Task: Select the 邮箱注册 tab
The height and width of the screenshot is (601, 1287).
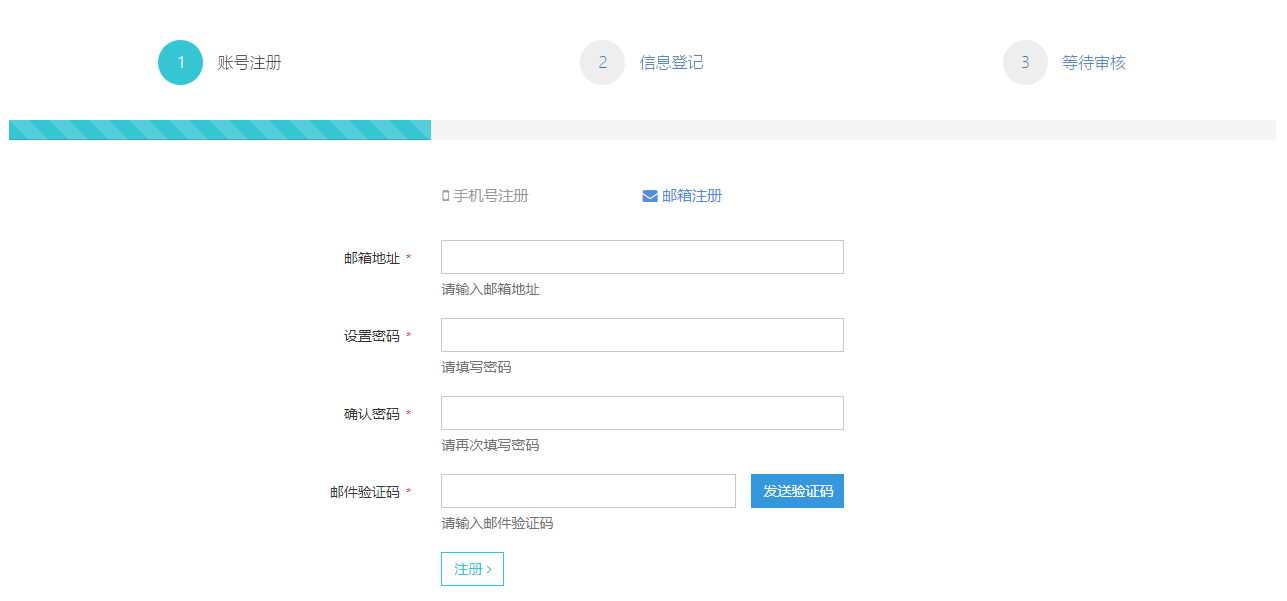Action: (691, 196)
